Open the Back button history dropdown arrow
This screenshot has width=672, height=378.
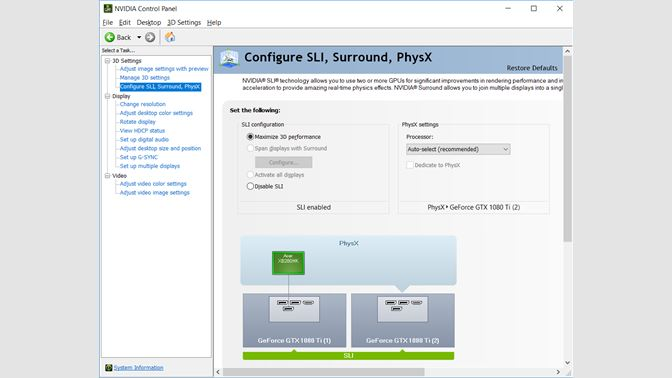pos(139,37)
